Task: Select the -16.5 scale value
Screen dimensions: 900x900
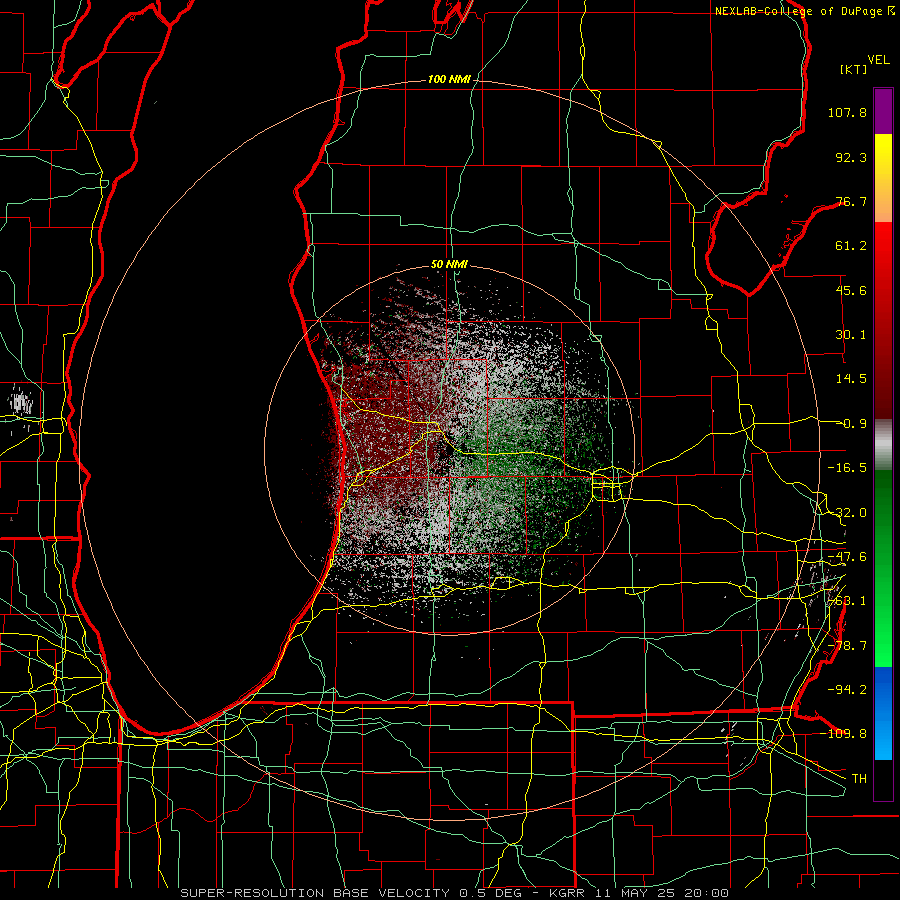Action: pos(847,468)
